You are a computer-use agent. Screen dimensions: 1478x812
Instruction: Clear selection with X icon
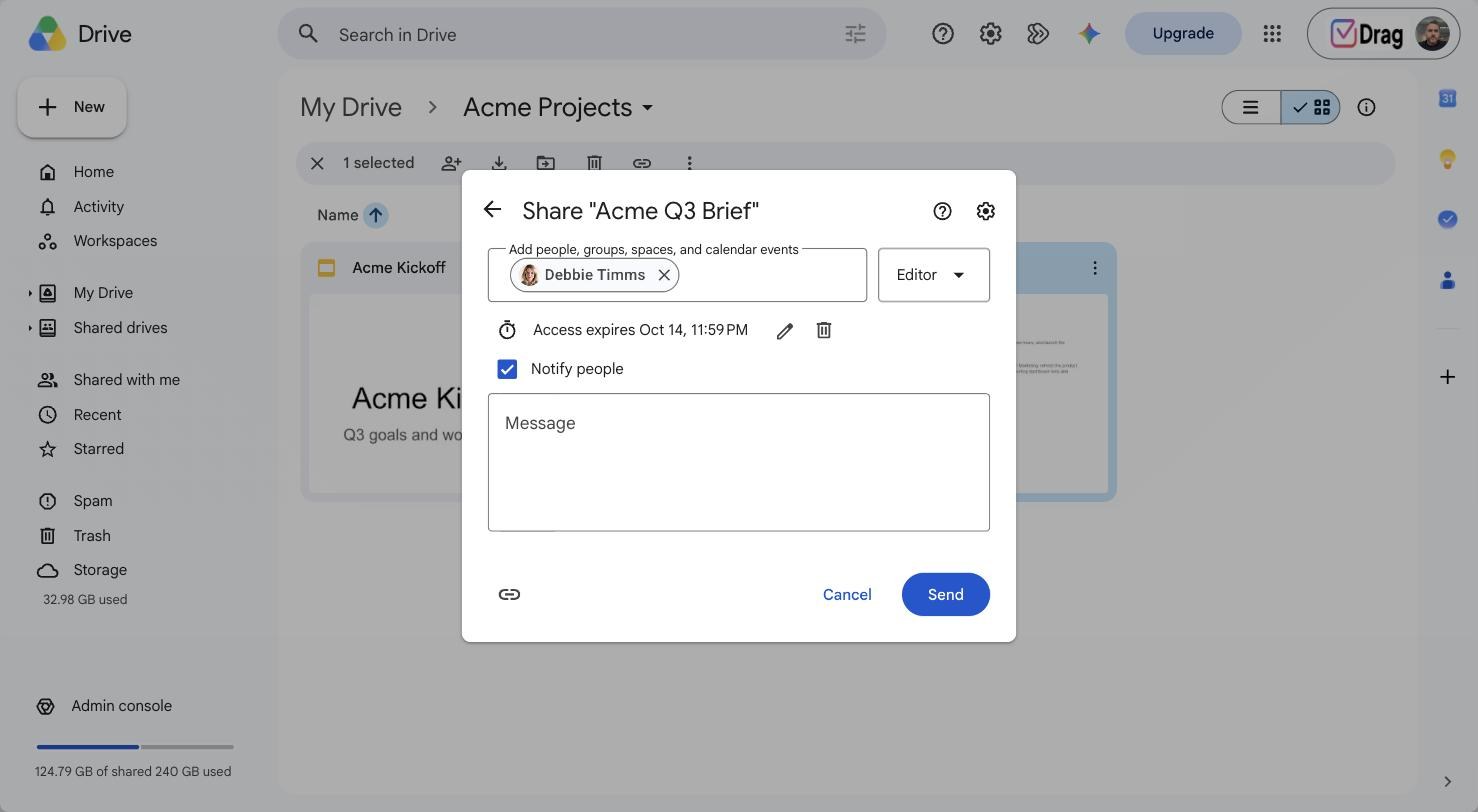pos(317,163)
